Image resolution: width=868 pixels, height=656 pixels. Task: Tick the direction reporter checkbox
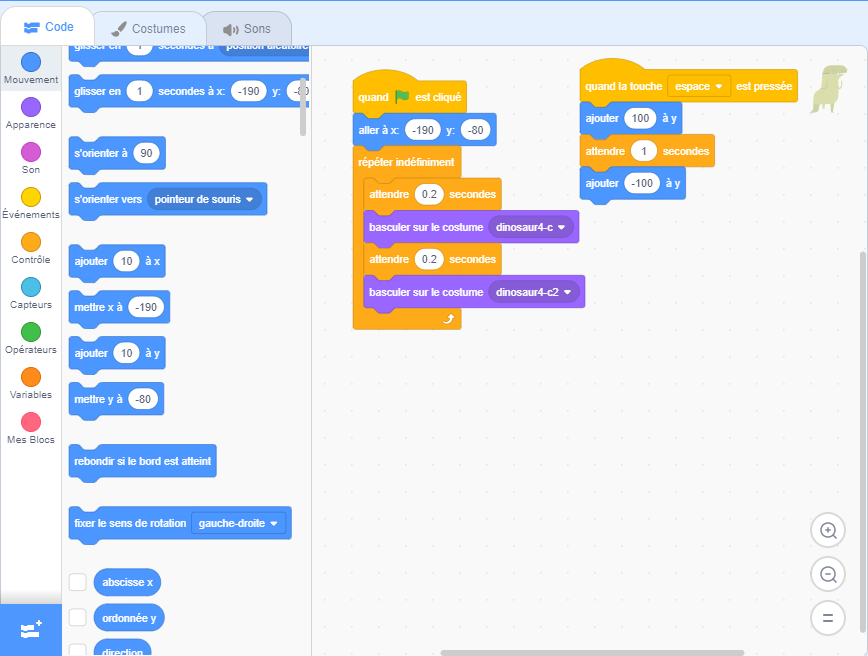(x=77, y=650)
